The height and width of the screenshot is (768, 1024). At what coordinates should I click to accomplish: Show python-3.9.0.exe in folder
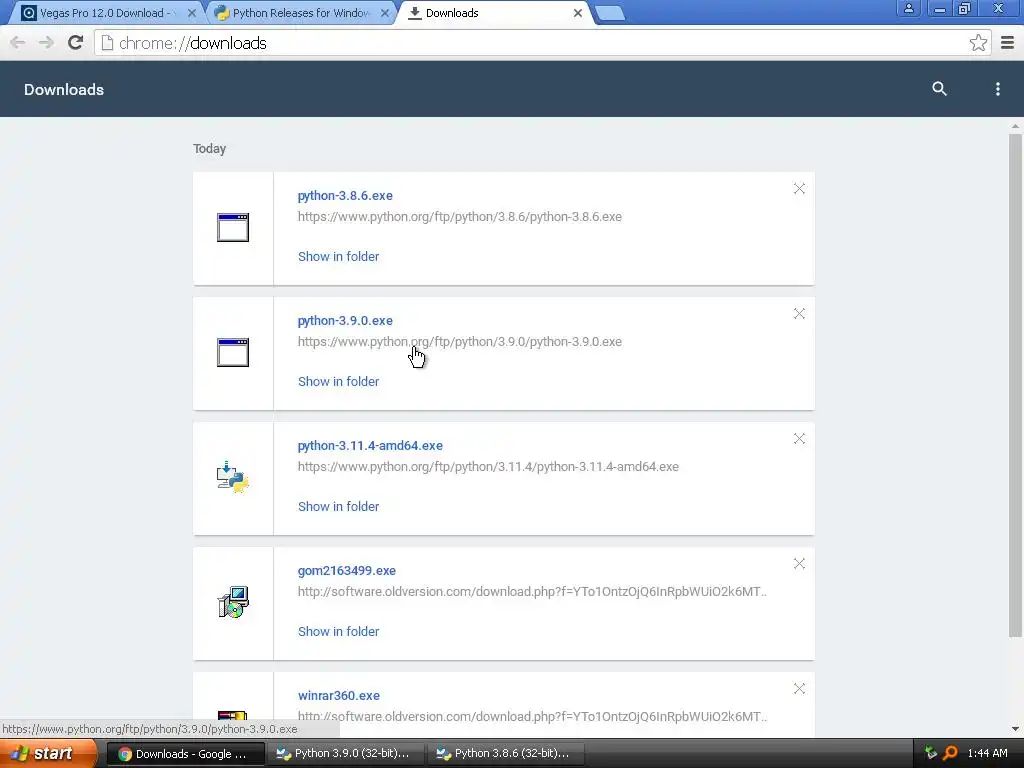[338, 381]
